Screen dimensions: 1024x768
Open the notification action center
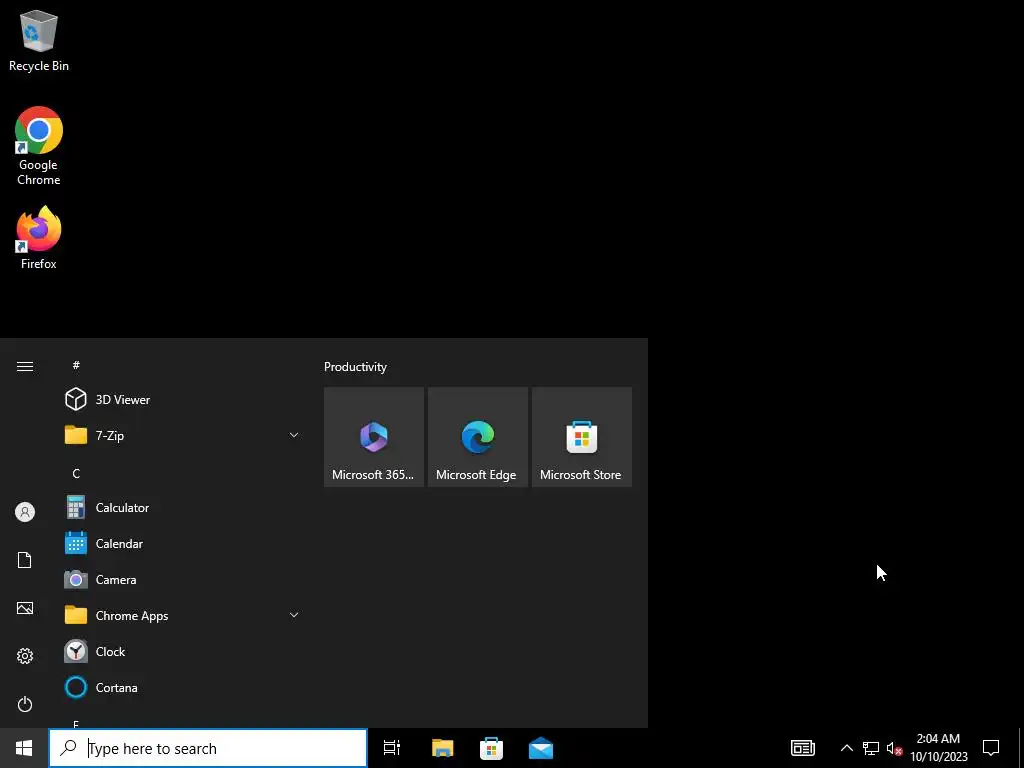[991, 748]
